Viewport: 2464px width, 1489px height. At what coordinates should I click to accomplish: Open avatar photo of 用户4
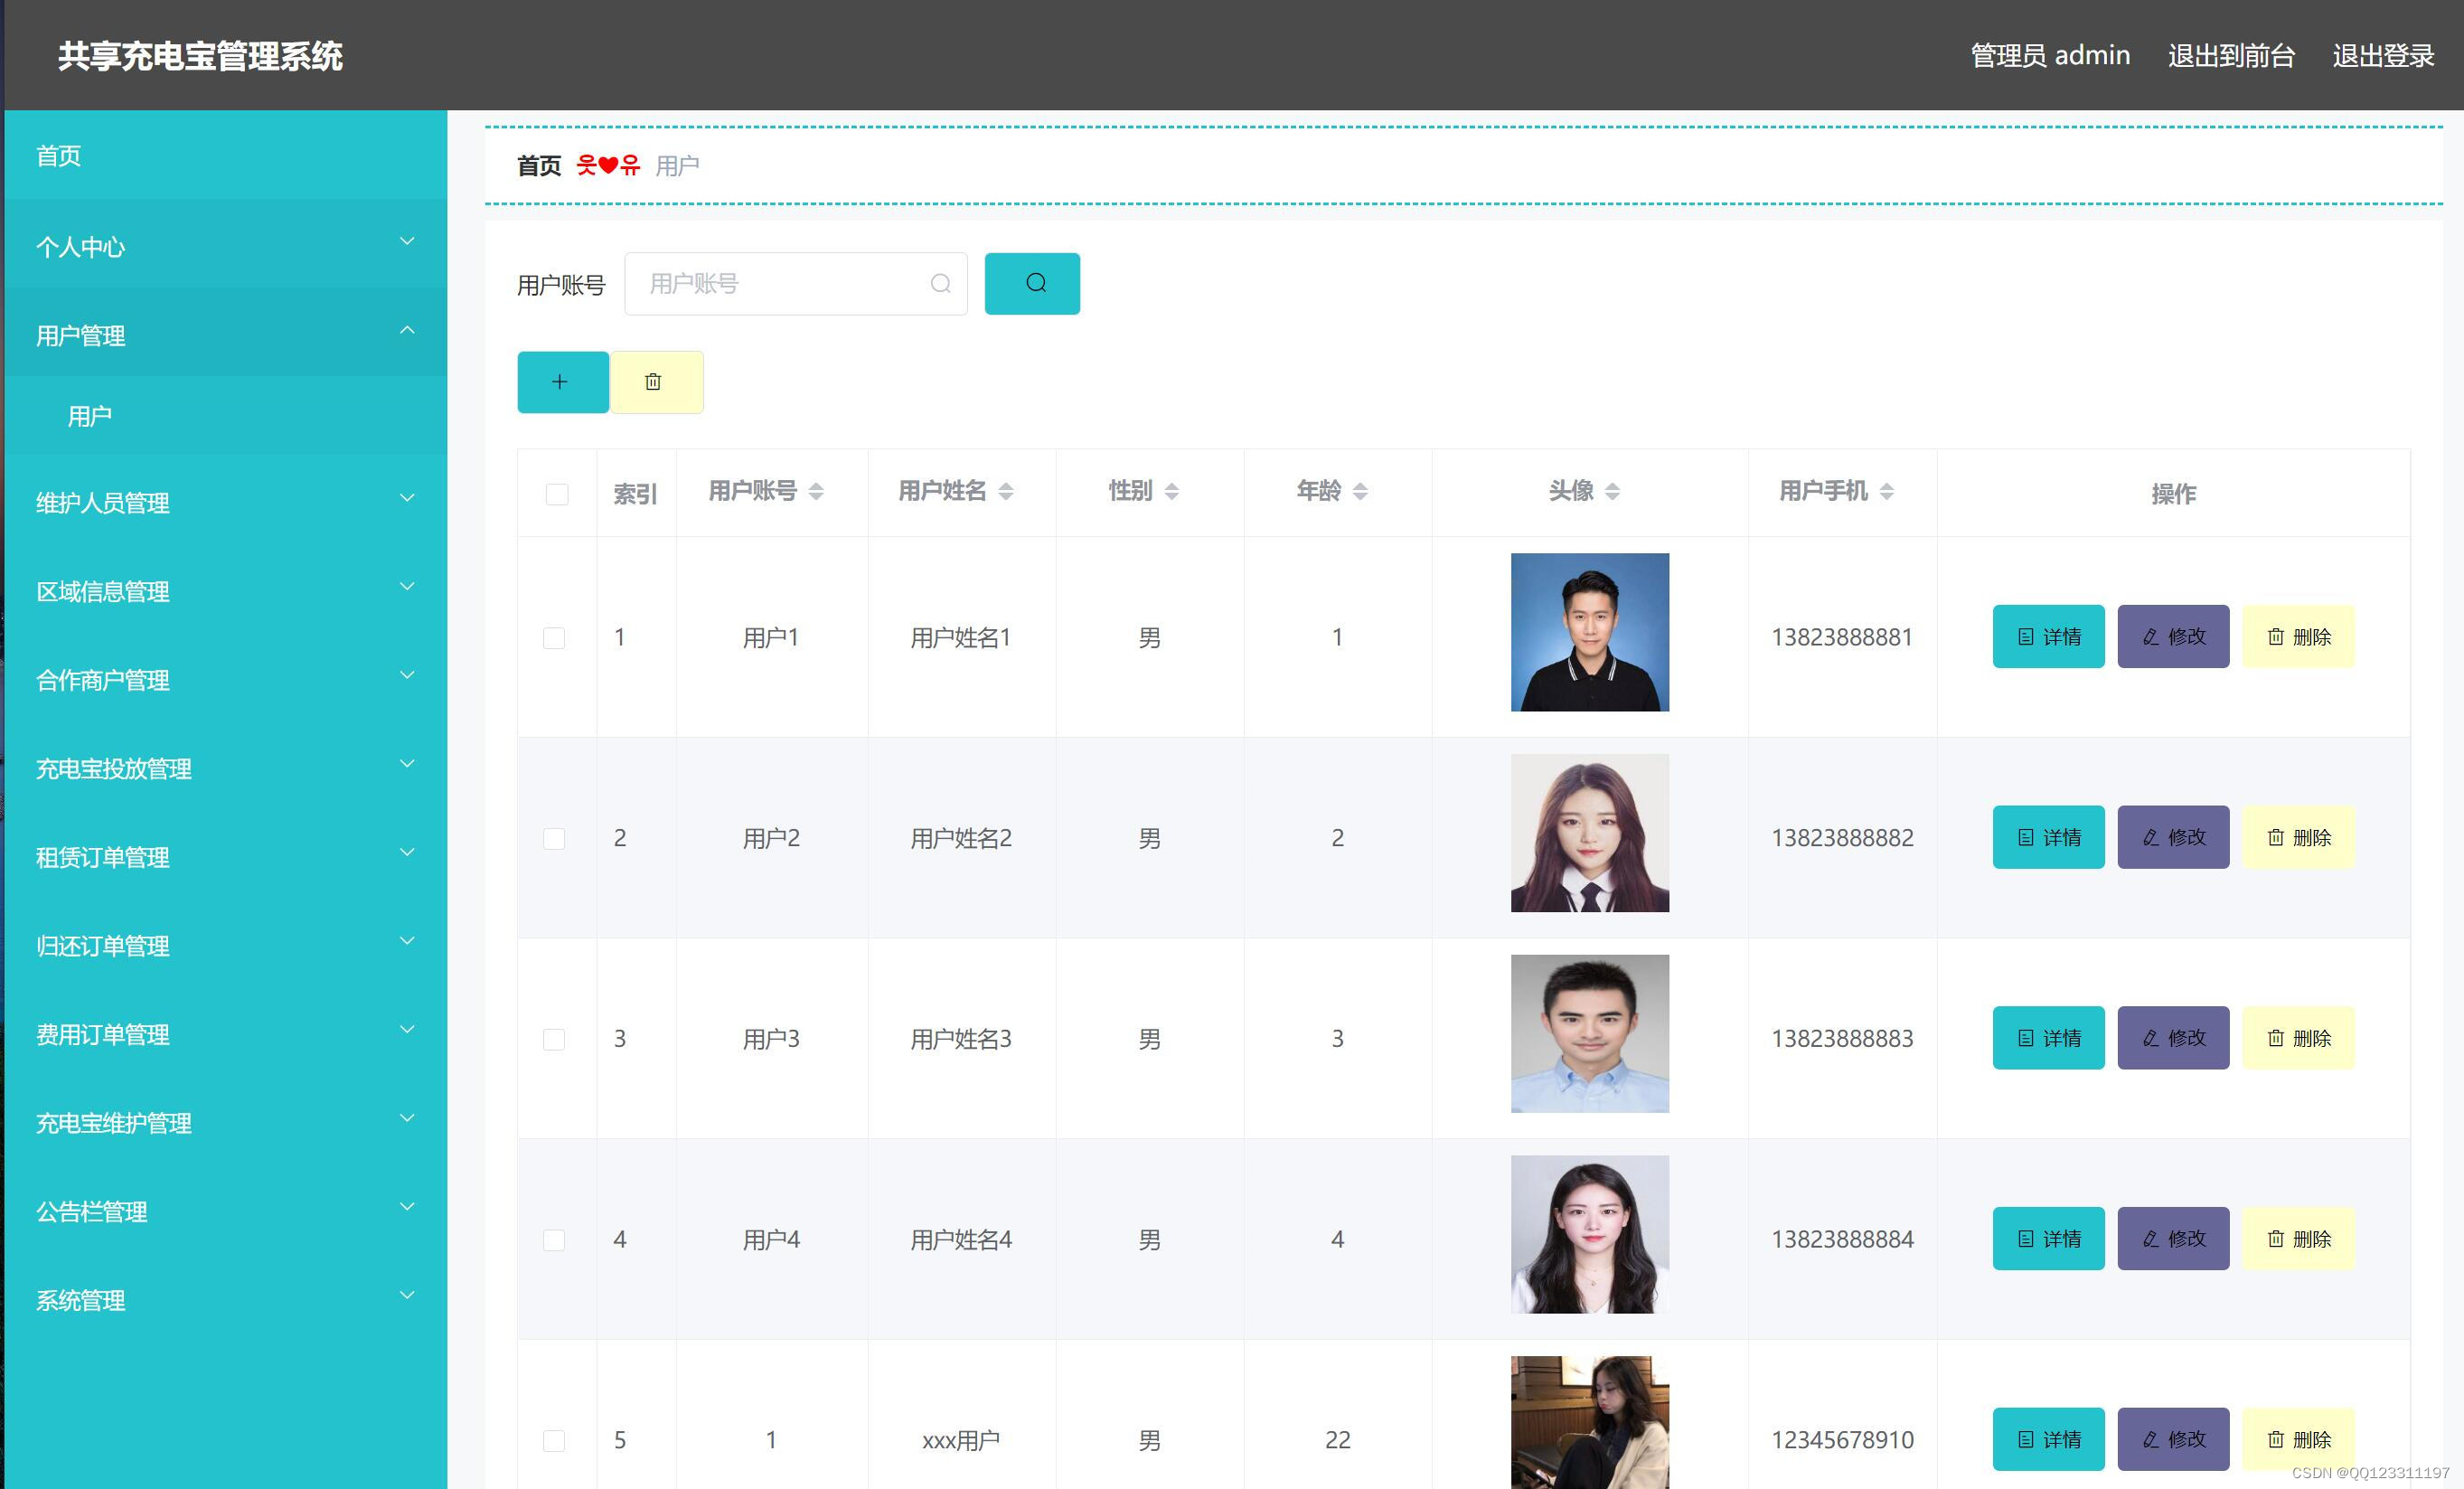(x=1590, y=1235)
